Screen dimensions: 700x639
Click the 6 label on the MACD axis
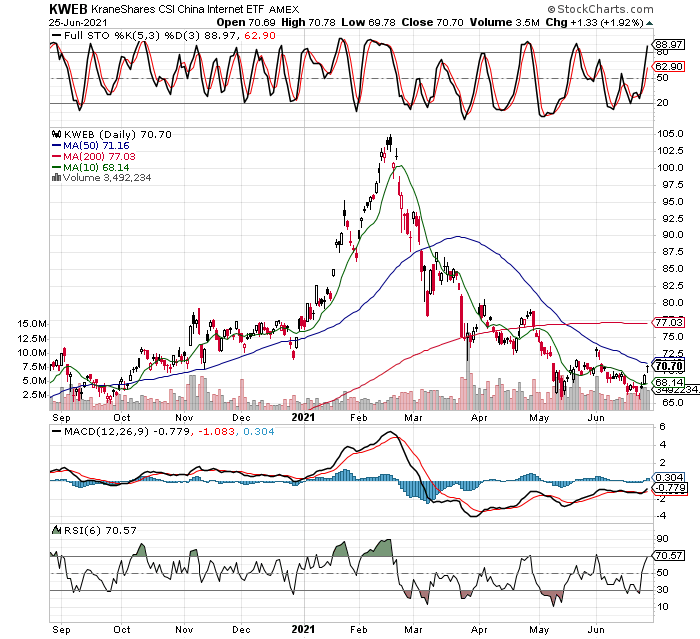(662, 426)
